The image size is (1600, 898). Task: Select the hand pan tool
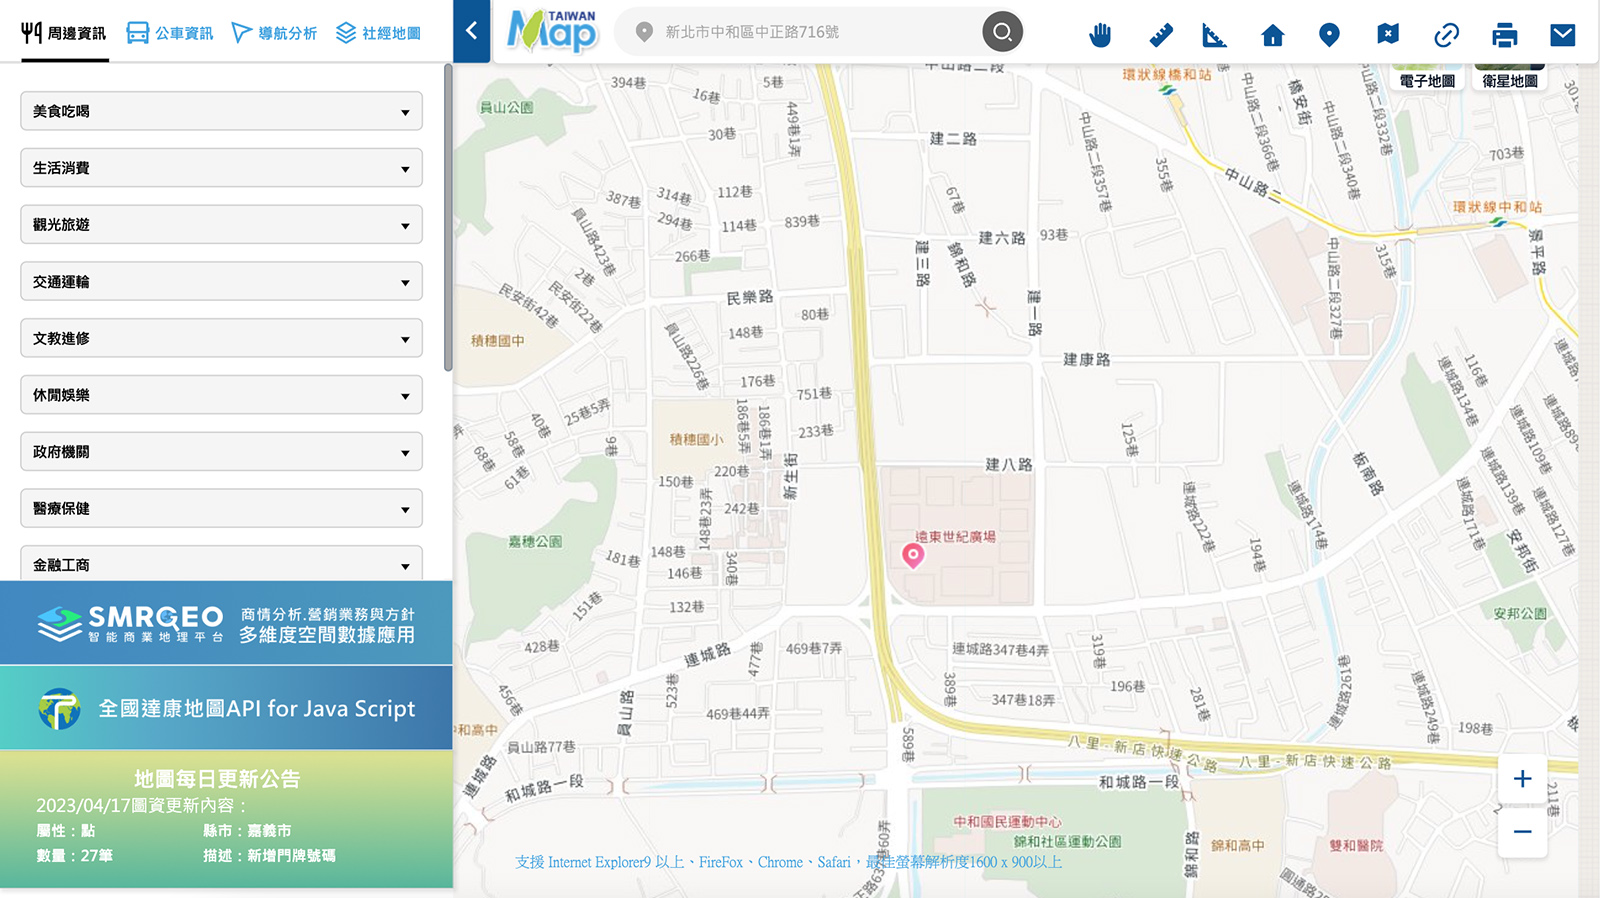(1100, 35)
